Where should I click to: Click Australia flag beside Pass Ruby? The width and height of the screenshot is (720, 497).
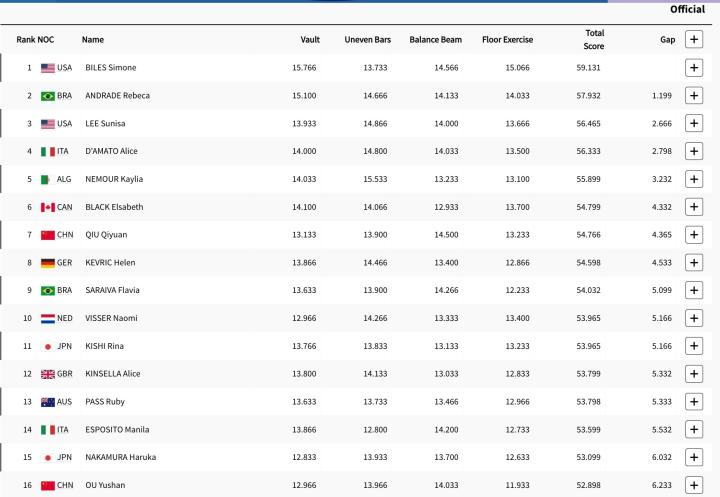click(x=48, y=402)
